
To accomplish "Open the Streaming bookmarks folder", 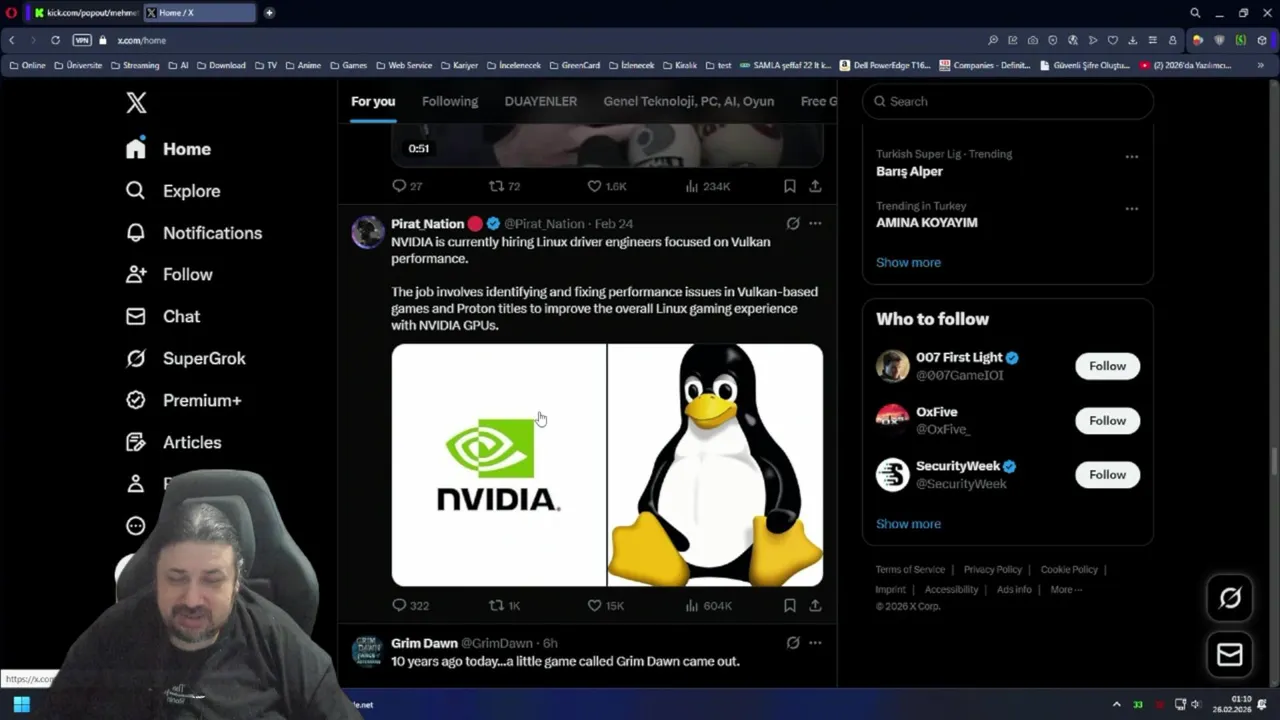I will 135,65.
